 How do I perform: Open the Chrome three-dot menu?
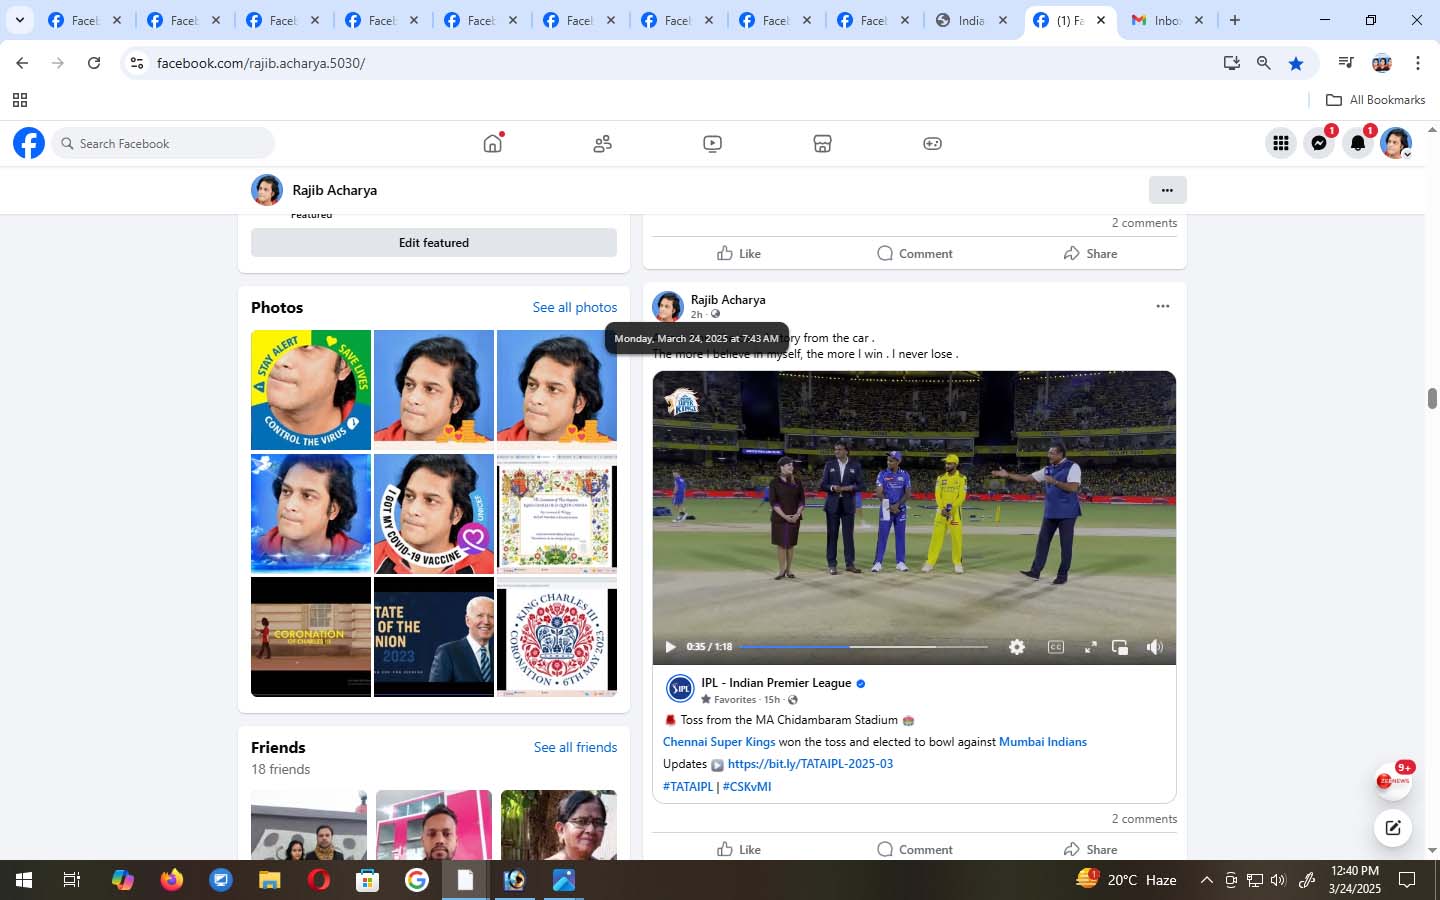pos(1417,63)
